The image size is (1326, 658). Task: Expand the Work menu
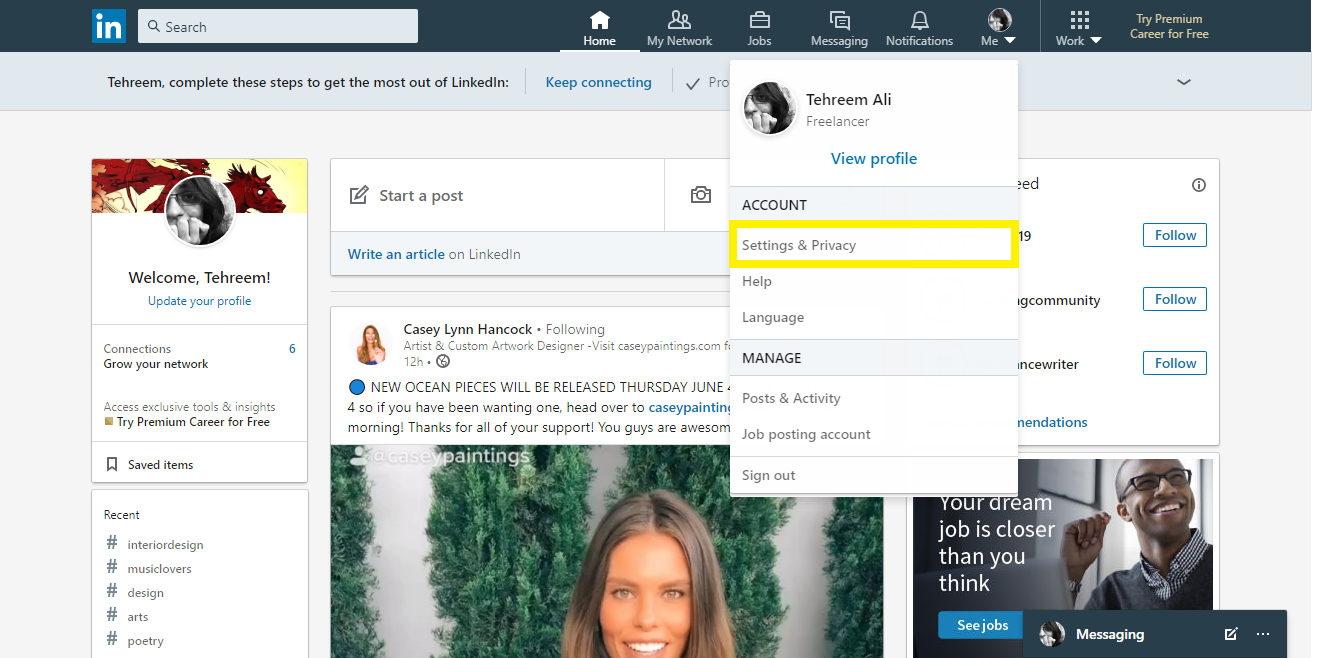pos(1078,26)
